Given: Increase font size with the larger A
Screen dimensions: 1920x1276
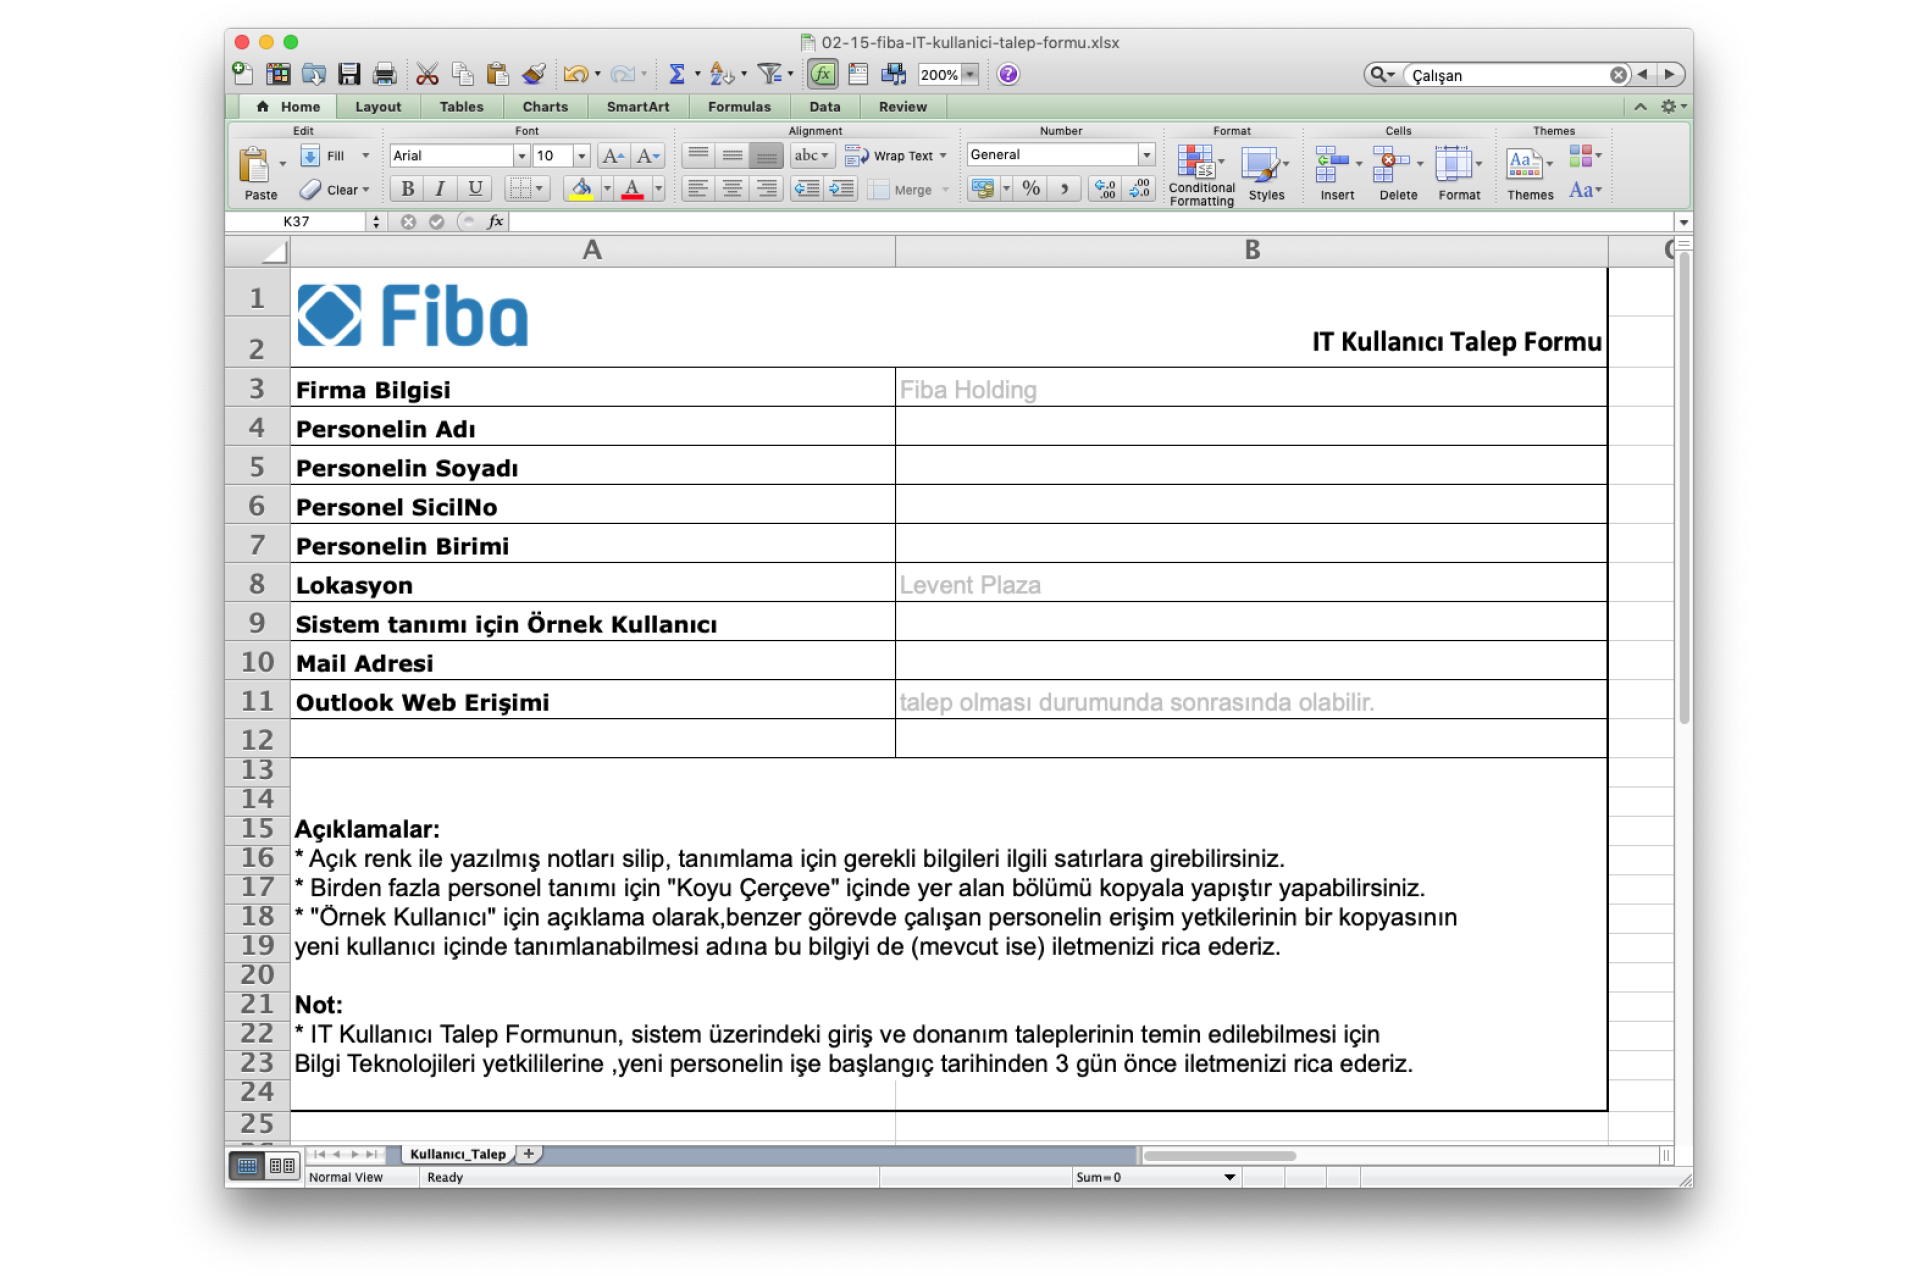Looking at the screenshot, I should [612, 155].
